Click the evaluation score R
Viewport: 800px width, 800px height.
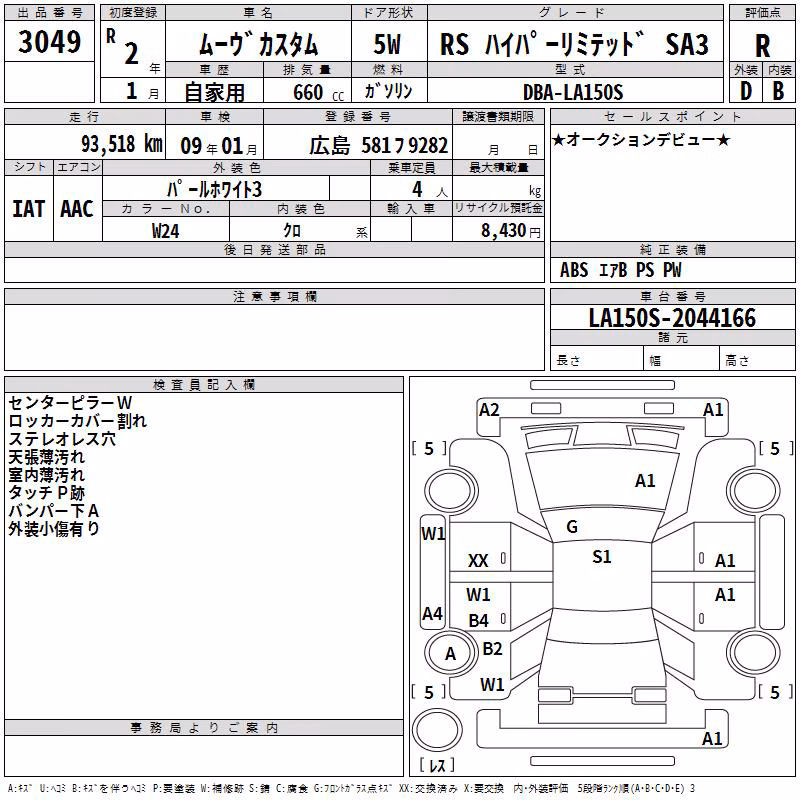762,46
